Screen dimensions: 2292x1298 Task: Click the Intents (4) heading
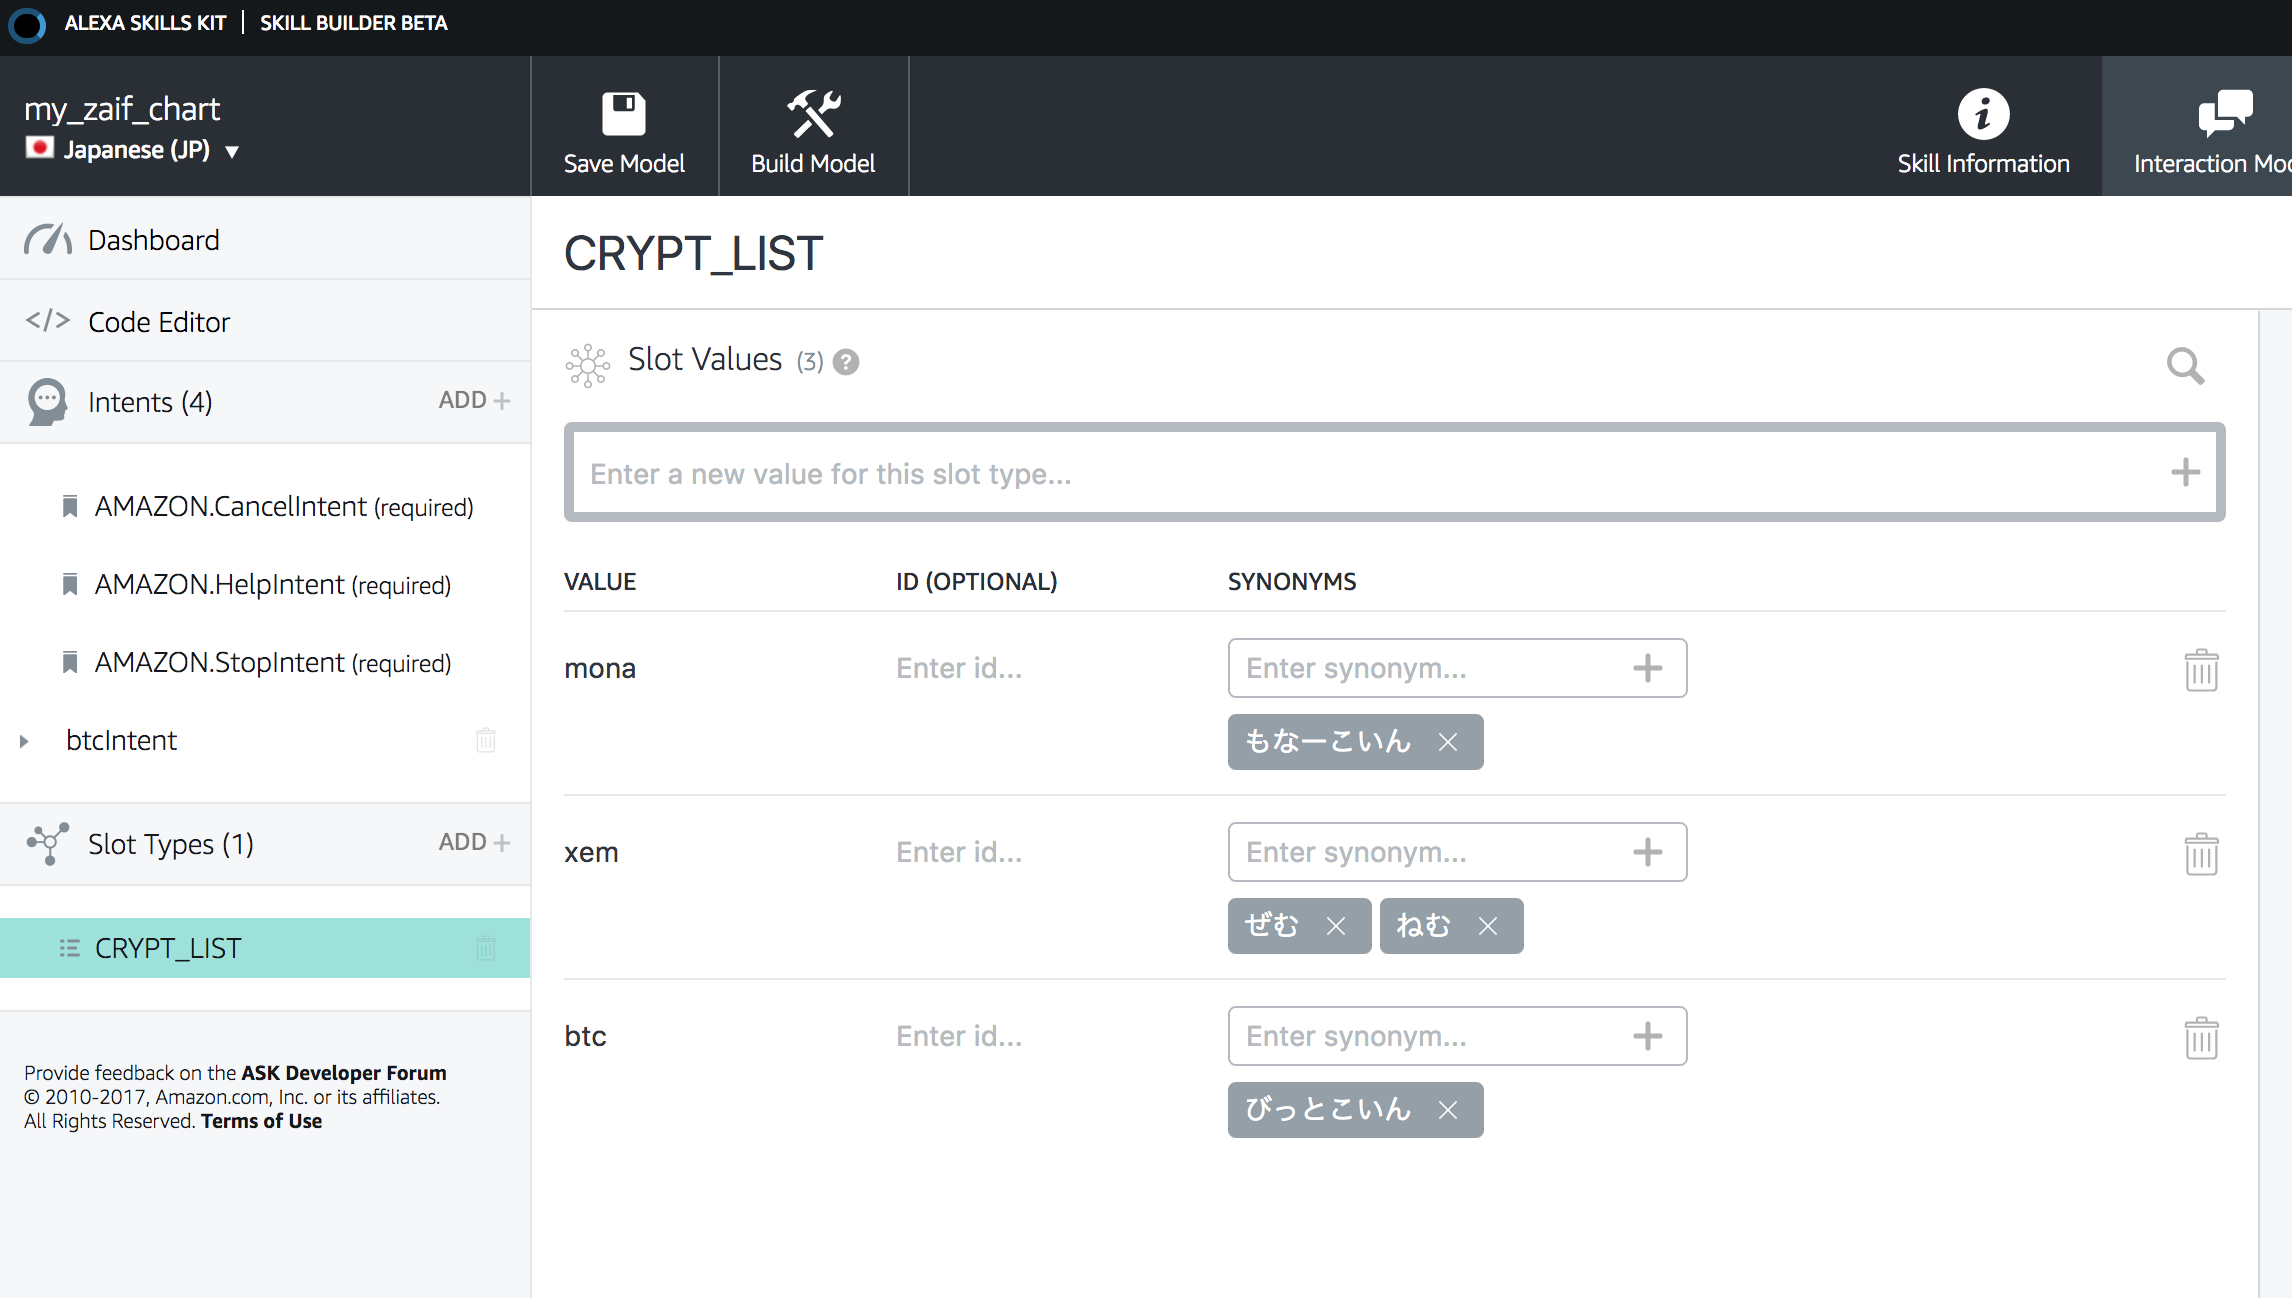pos(150,402)
